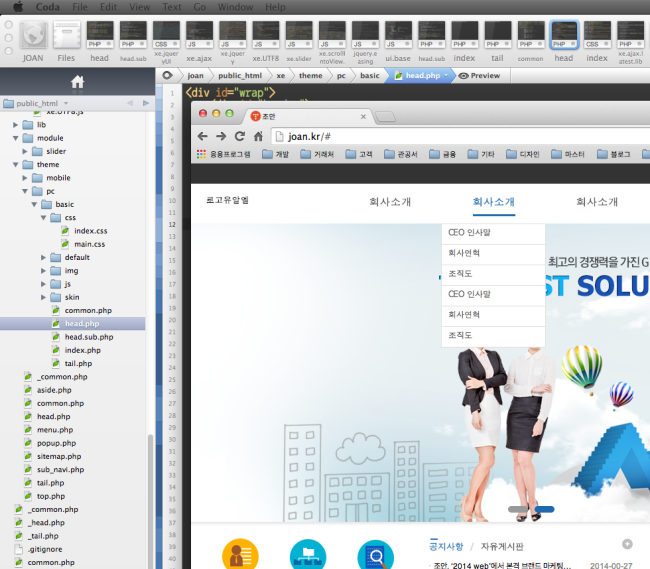The height and width of the screenshot is (569, 650).
Task: Open main.css in the file tree
Action: tap(90, 244)
